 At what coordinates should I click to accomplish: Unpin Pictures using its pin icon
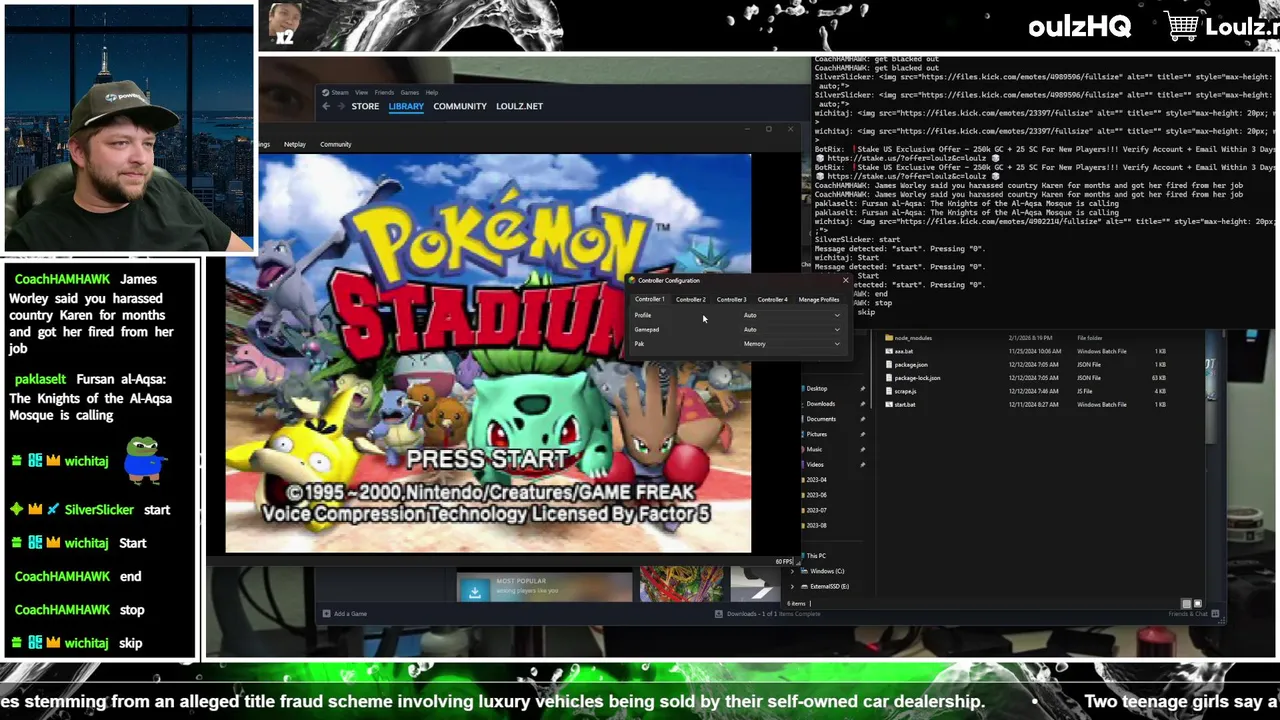tap(862, 434)
